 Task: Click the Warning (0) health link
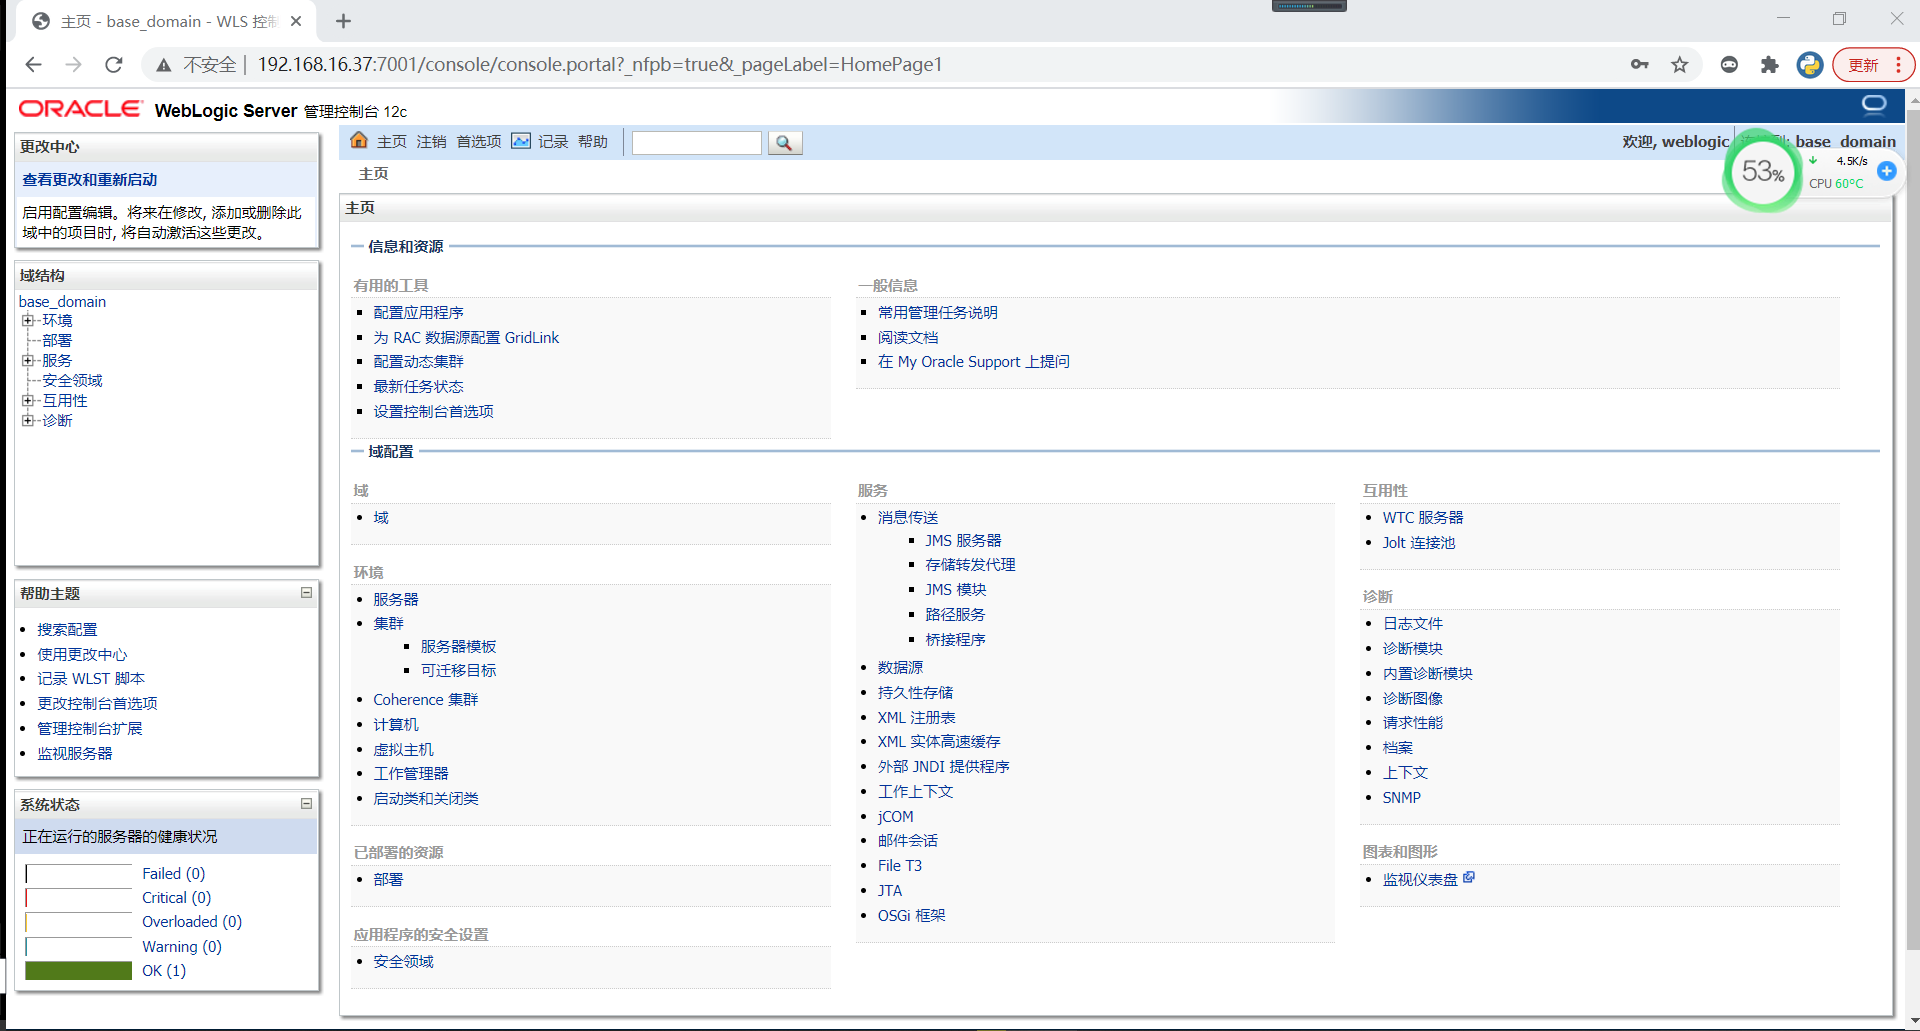[x=182, y=947]
